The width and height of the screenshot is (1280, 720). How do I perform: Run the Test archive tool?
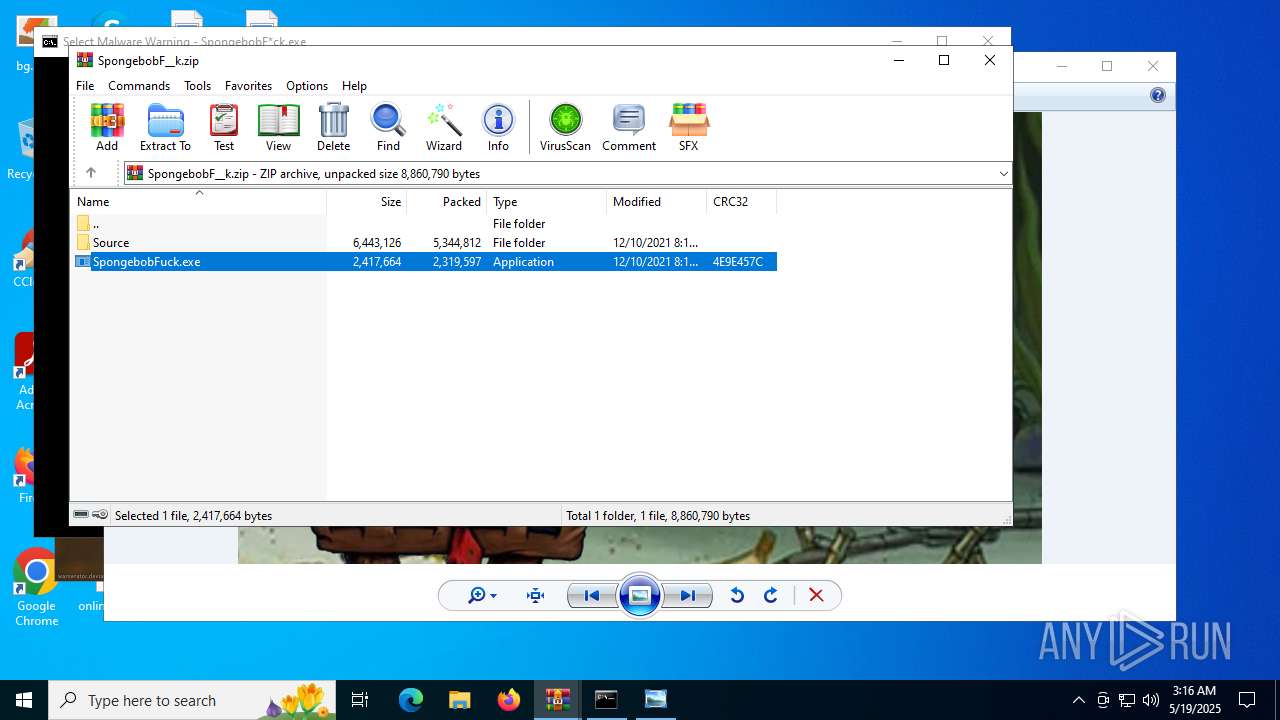[224, 127]
